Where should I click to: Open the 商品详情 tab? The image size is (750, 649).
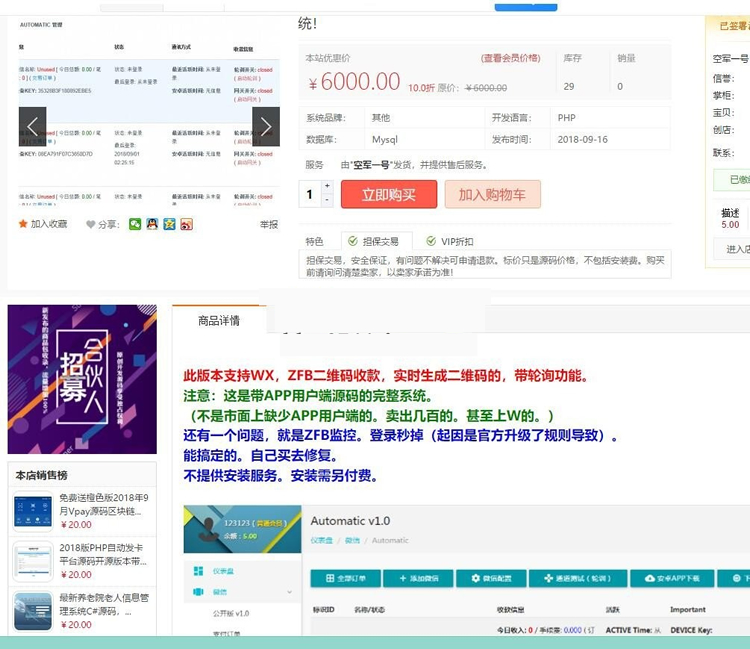[218, 321]
